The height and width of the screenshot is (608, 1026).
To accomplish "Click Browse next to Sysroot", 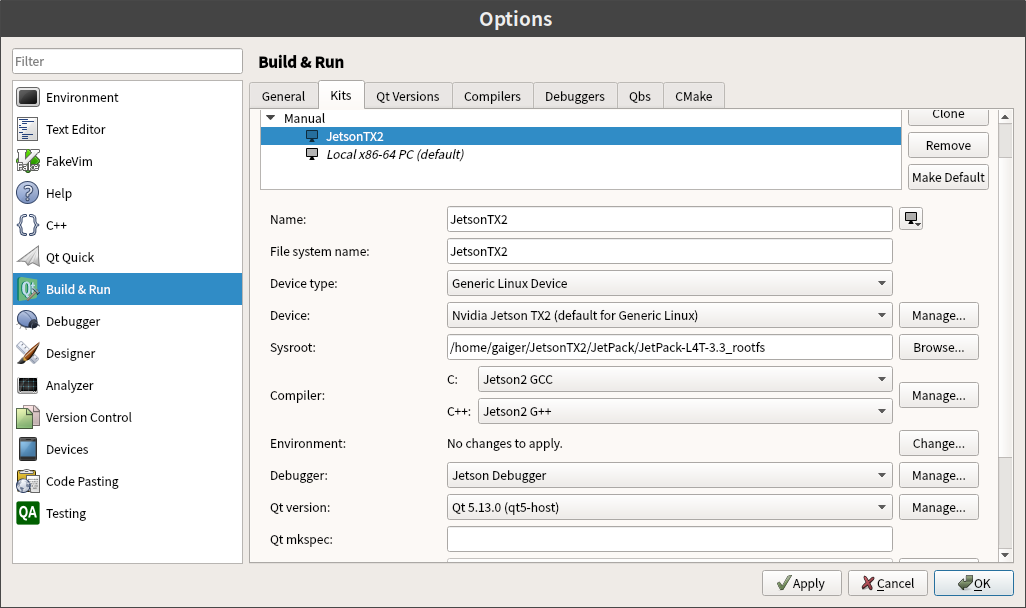I will 938,347.
